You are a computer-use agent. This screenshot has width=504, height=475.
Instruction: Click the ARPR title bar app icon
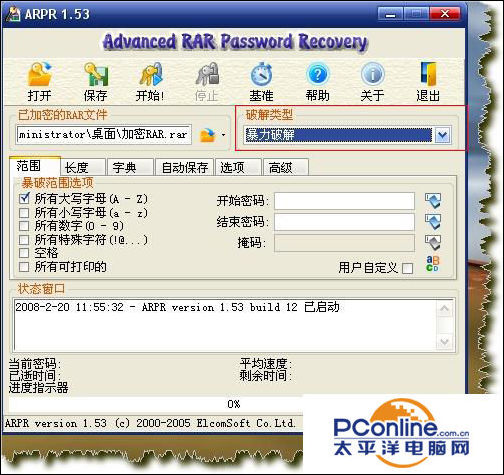(x=13, y=14)
